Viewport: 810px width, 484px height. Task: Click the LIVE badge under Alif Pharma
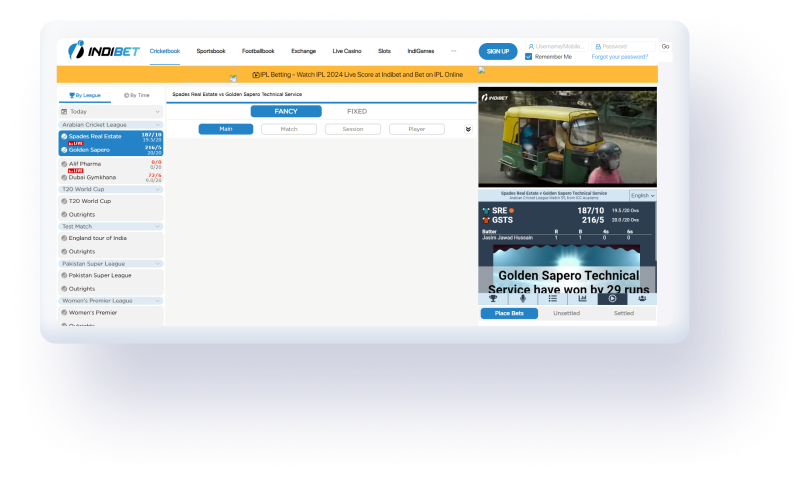76,170
